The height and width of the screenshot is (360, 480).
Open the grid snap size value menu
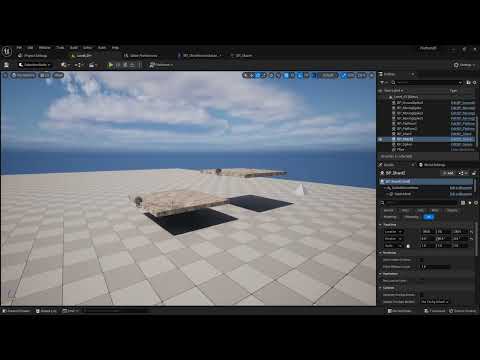(x=292, y=76)
